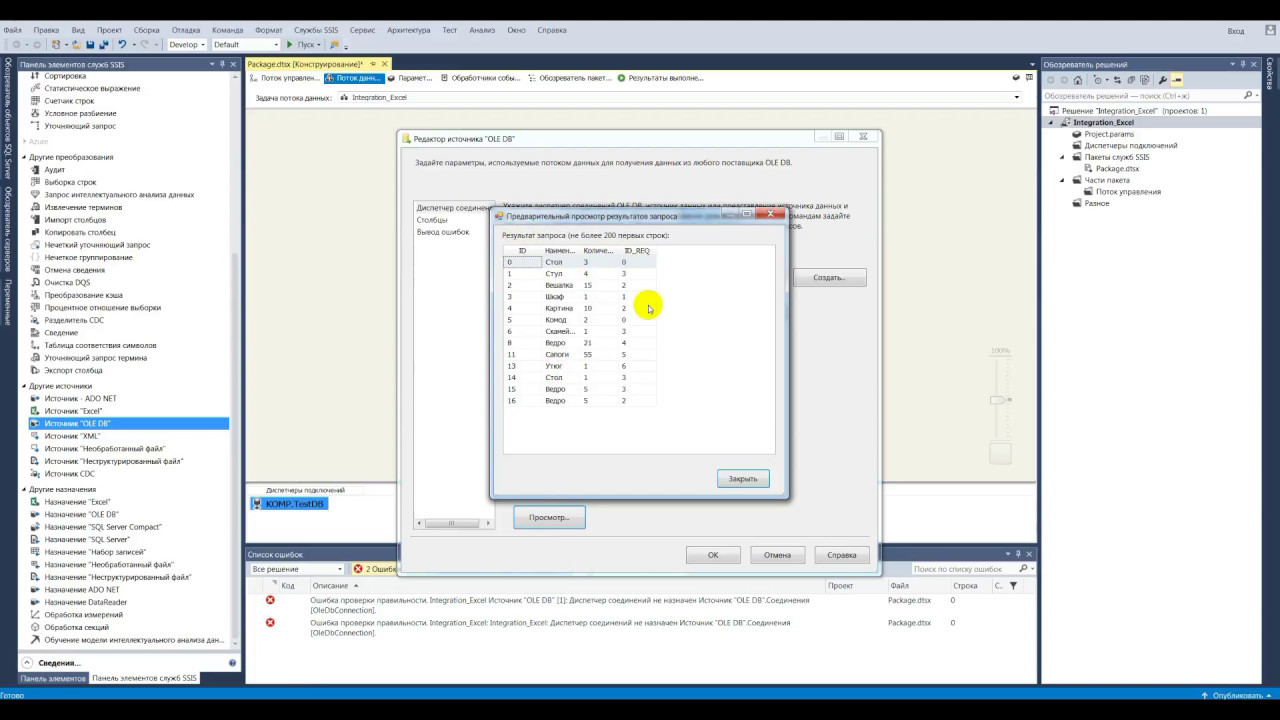
Task: Open Default platform dropdown
Action: [x=245, y=45]
